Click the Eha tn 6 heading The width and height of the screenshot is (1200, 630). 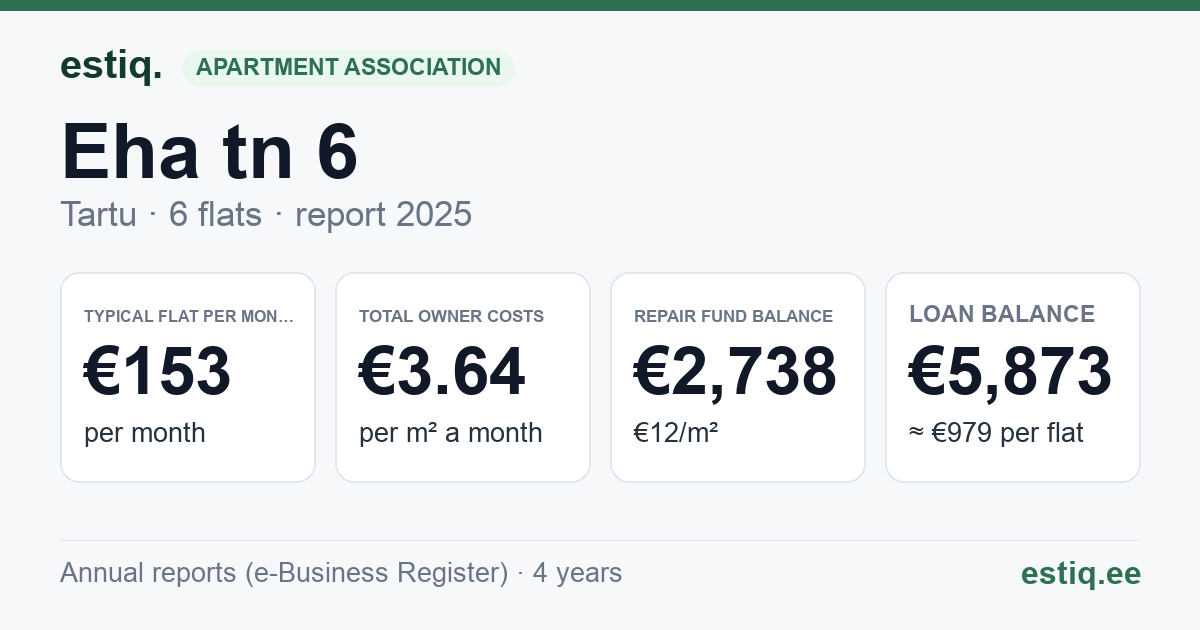210,151
